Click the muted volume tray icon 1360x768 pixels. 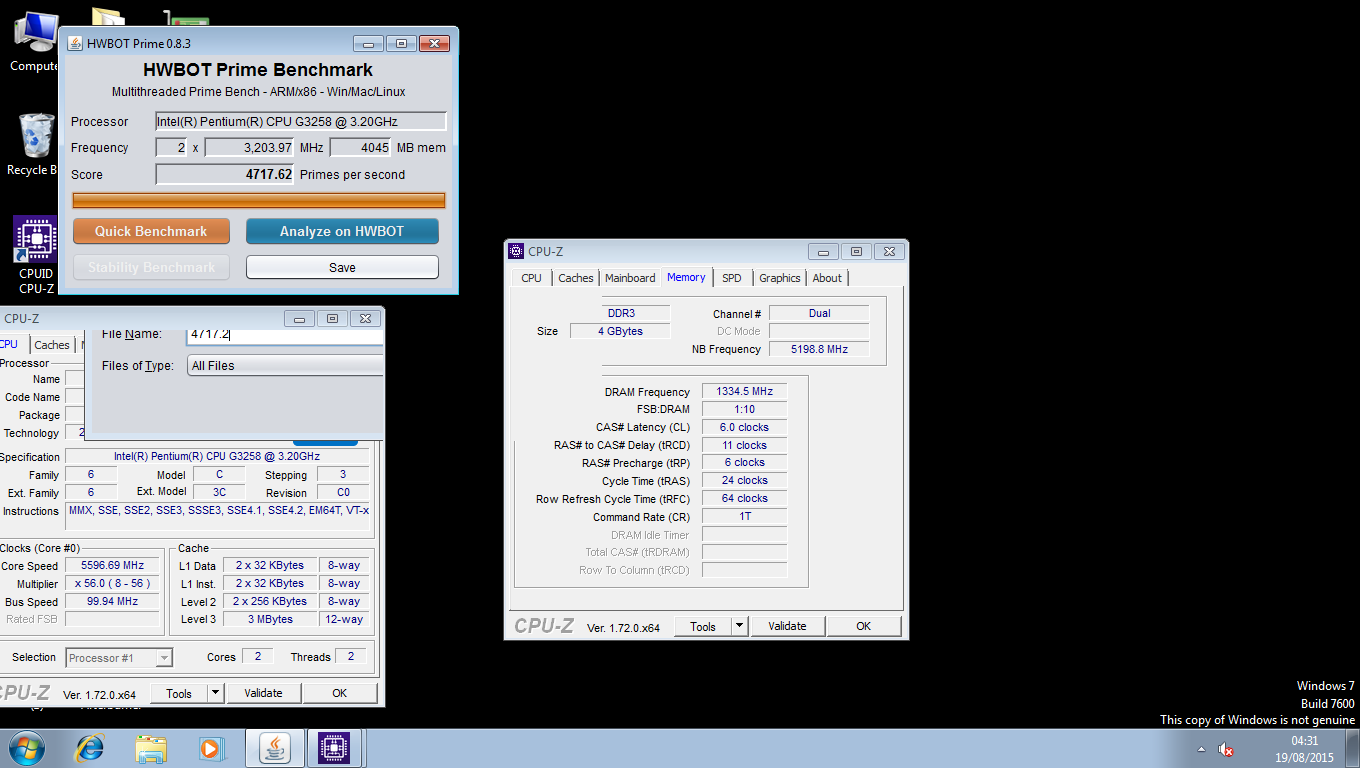(1225, 749)
